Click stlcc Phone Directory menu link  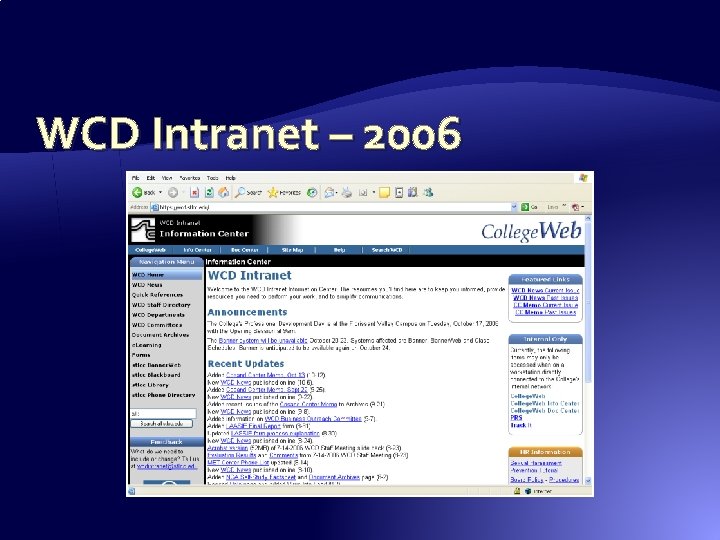point(163,395)
